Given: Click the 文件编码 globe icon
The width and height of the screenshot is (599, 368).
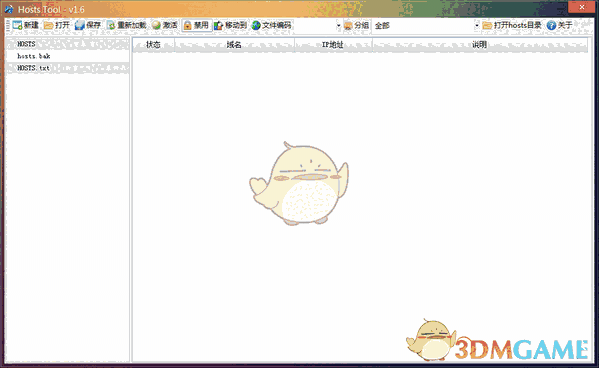Looking at the screenshot, I should tap(256, 26).
